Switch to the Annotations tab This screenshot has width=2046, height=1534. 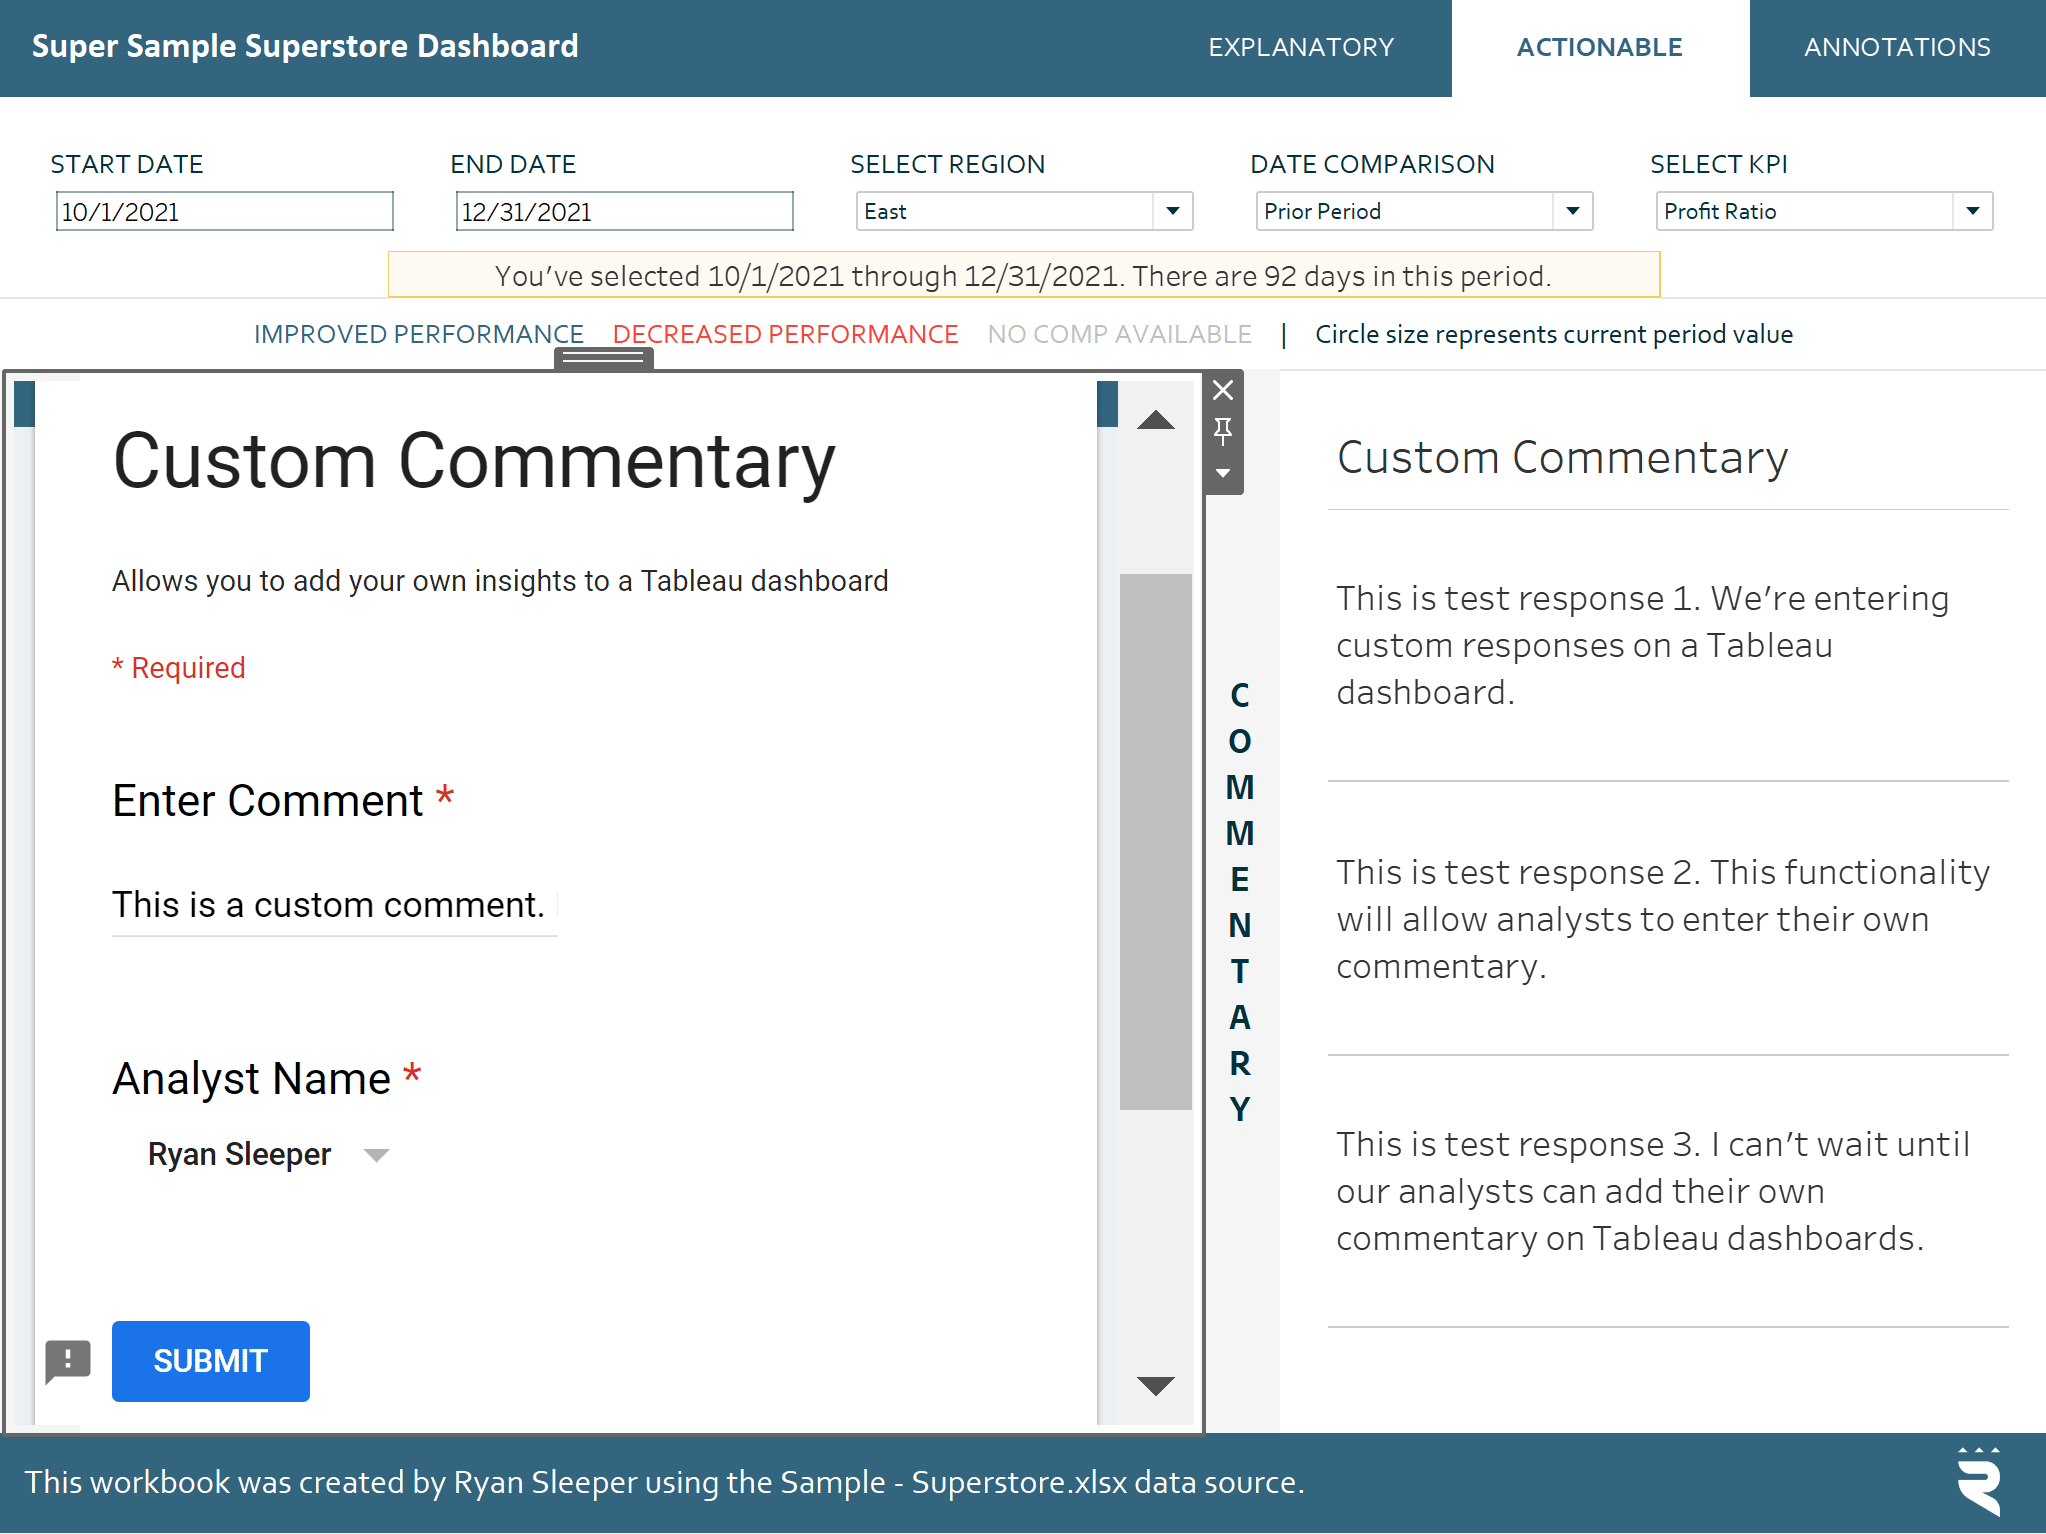tap(1897, 47)
